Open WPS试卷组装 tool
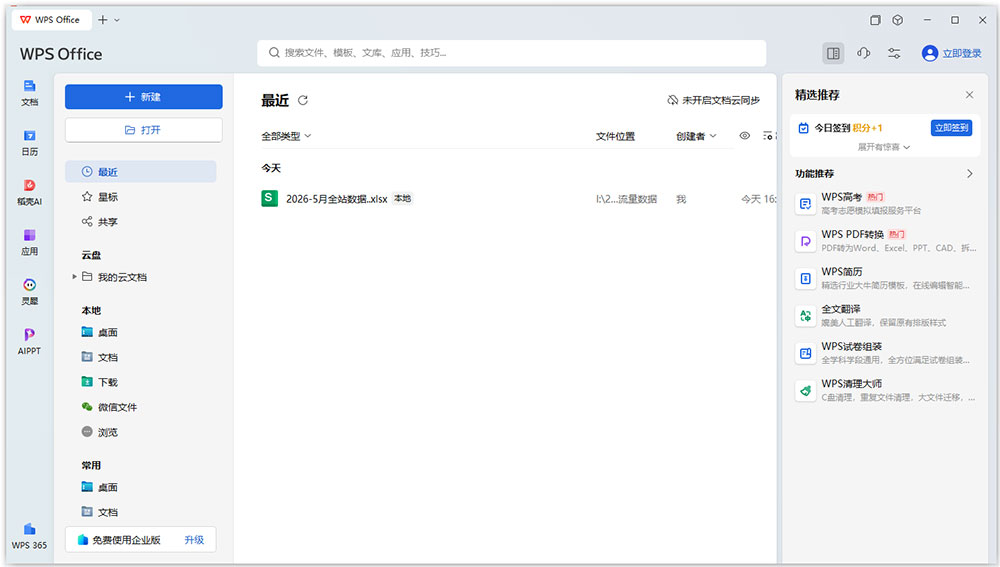Viewport: 1000px width, 567px height. (x=886, y=353)
